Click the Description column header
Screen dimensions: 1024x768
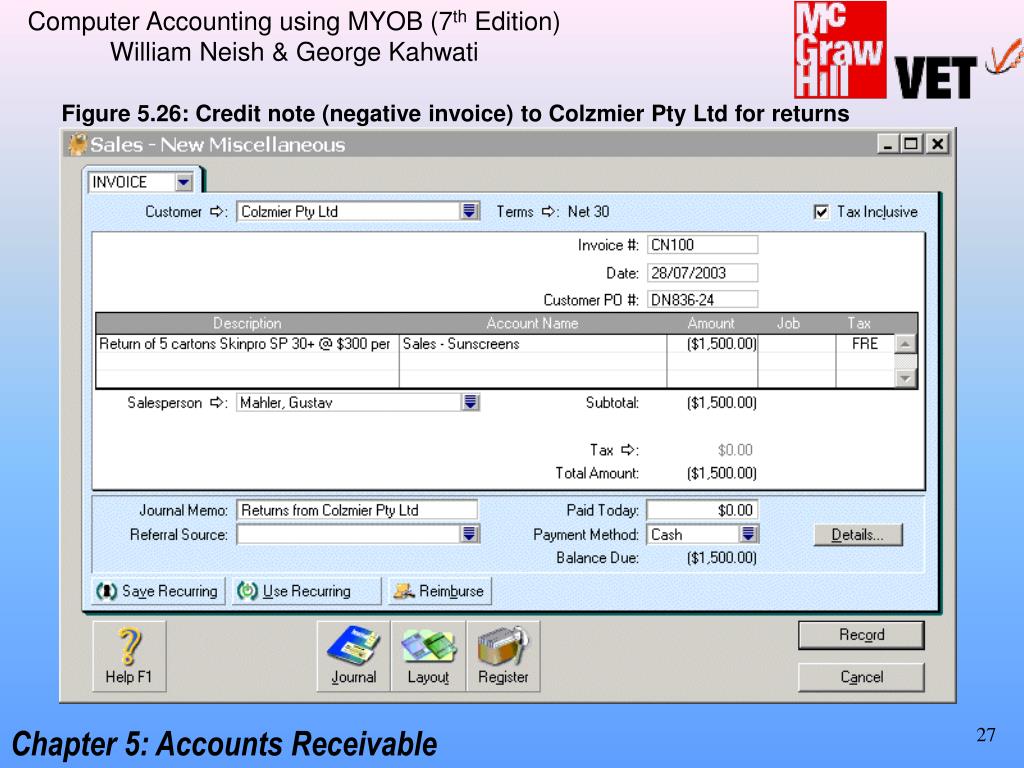(248, 323)
